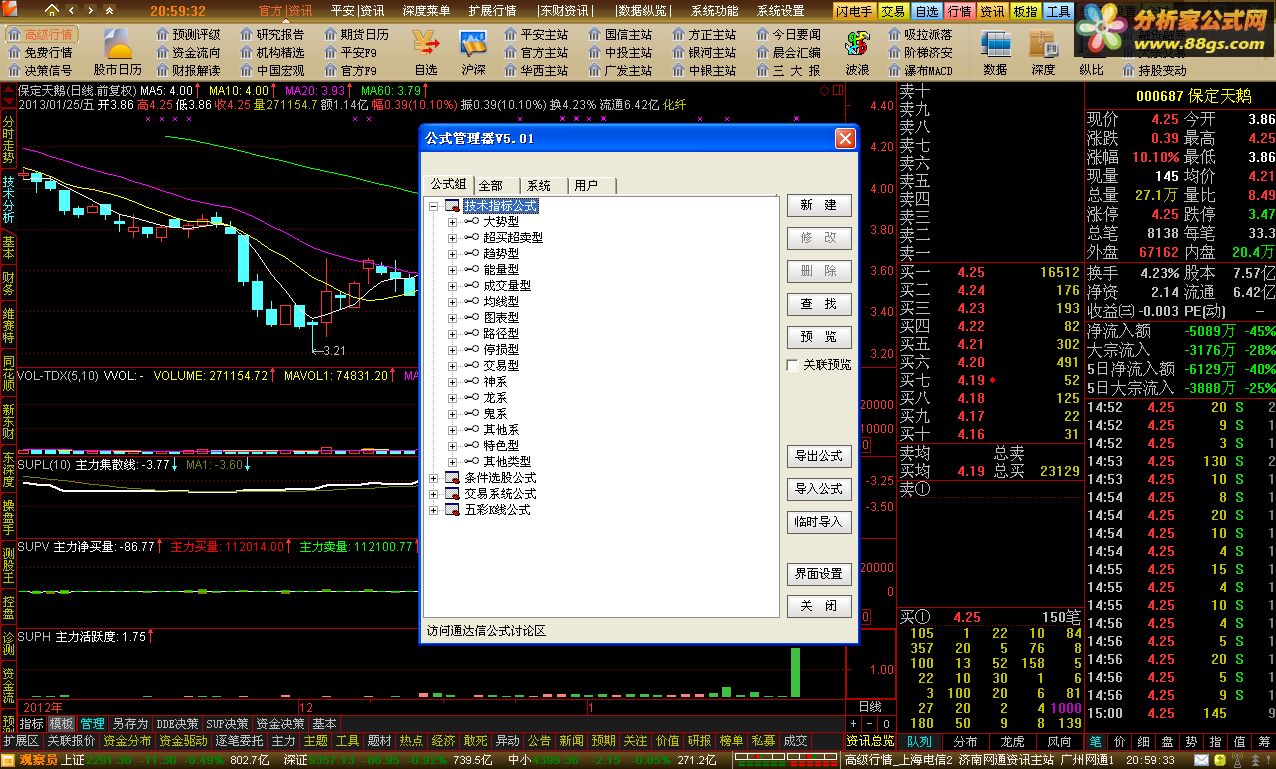The width and height of the screenshot is (1276, 769).
Task: Click the 预 览 button
Action: pyautogui.click(x=819, y=337)
